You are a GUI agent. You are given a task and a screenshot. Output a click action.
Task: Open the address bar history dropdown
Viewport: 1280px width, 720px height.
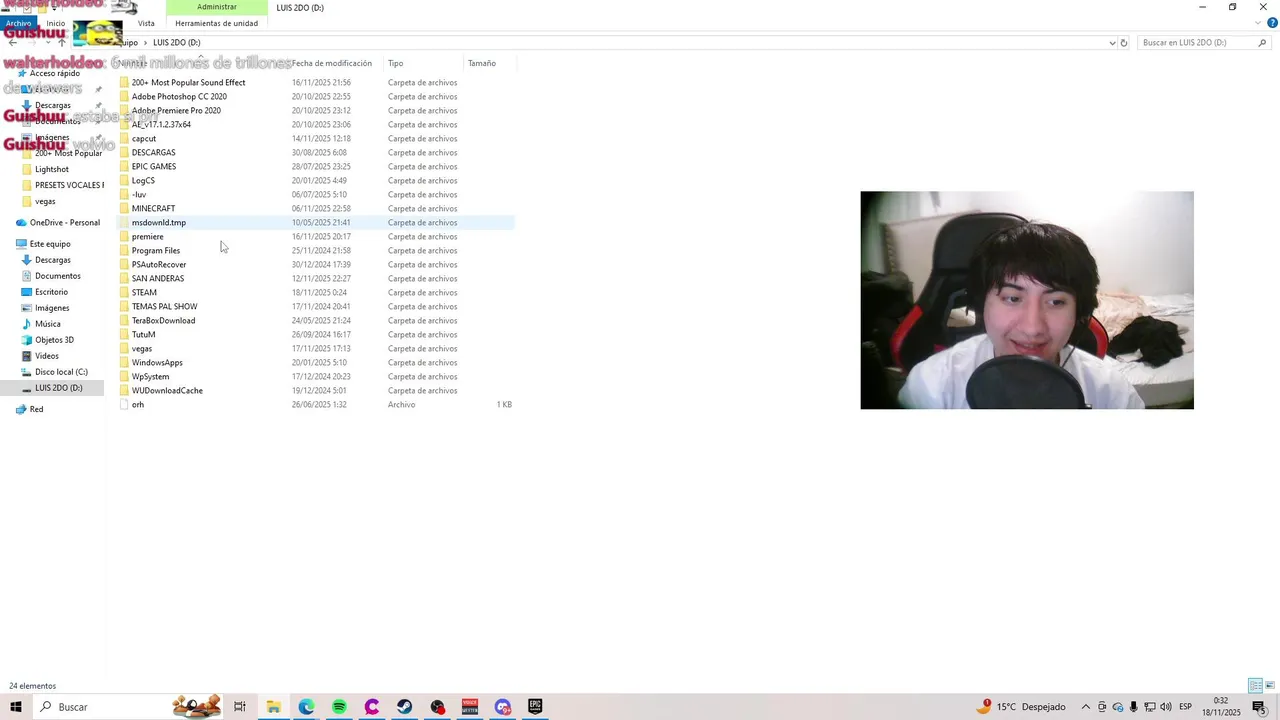tap(1112, 43)
